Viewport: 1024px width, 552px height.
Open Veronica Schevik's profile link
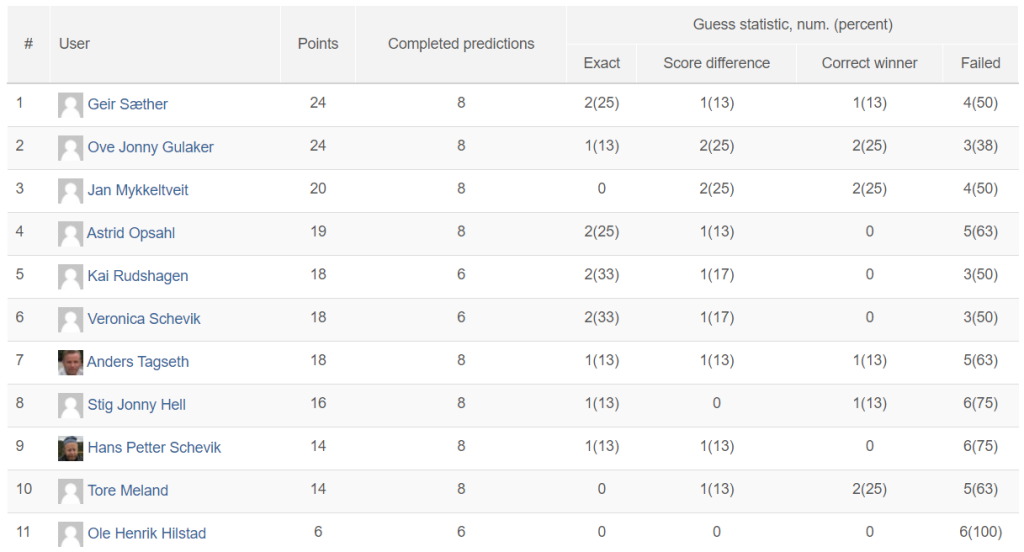[144, 319]
